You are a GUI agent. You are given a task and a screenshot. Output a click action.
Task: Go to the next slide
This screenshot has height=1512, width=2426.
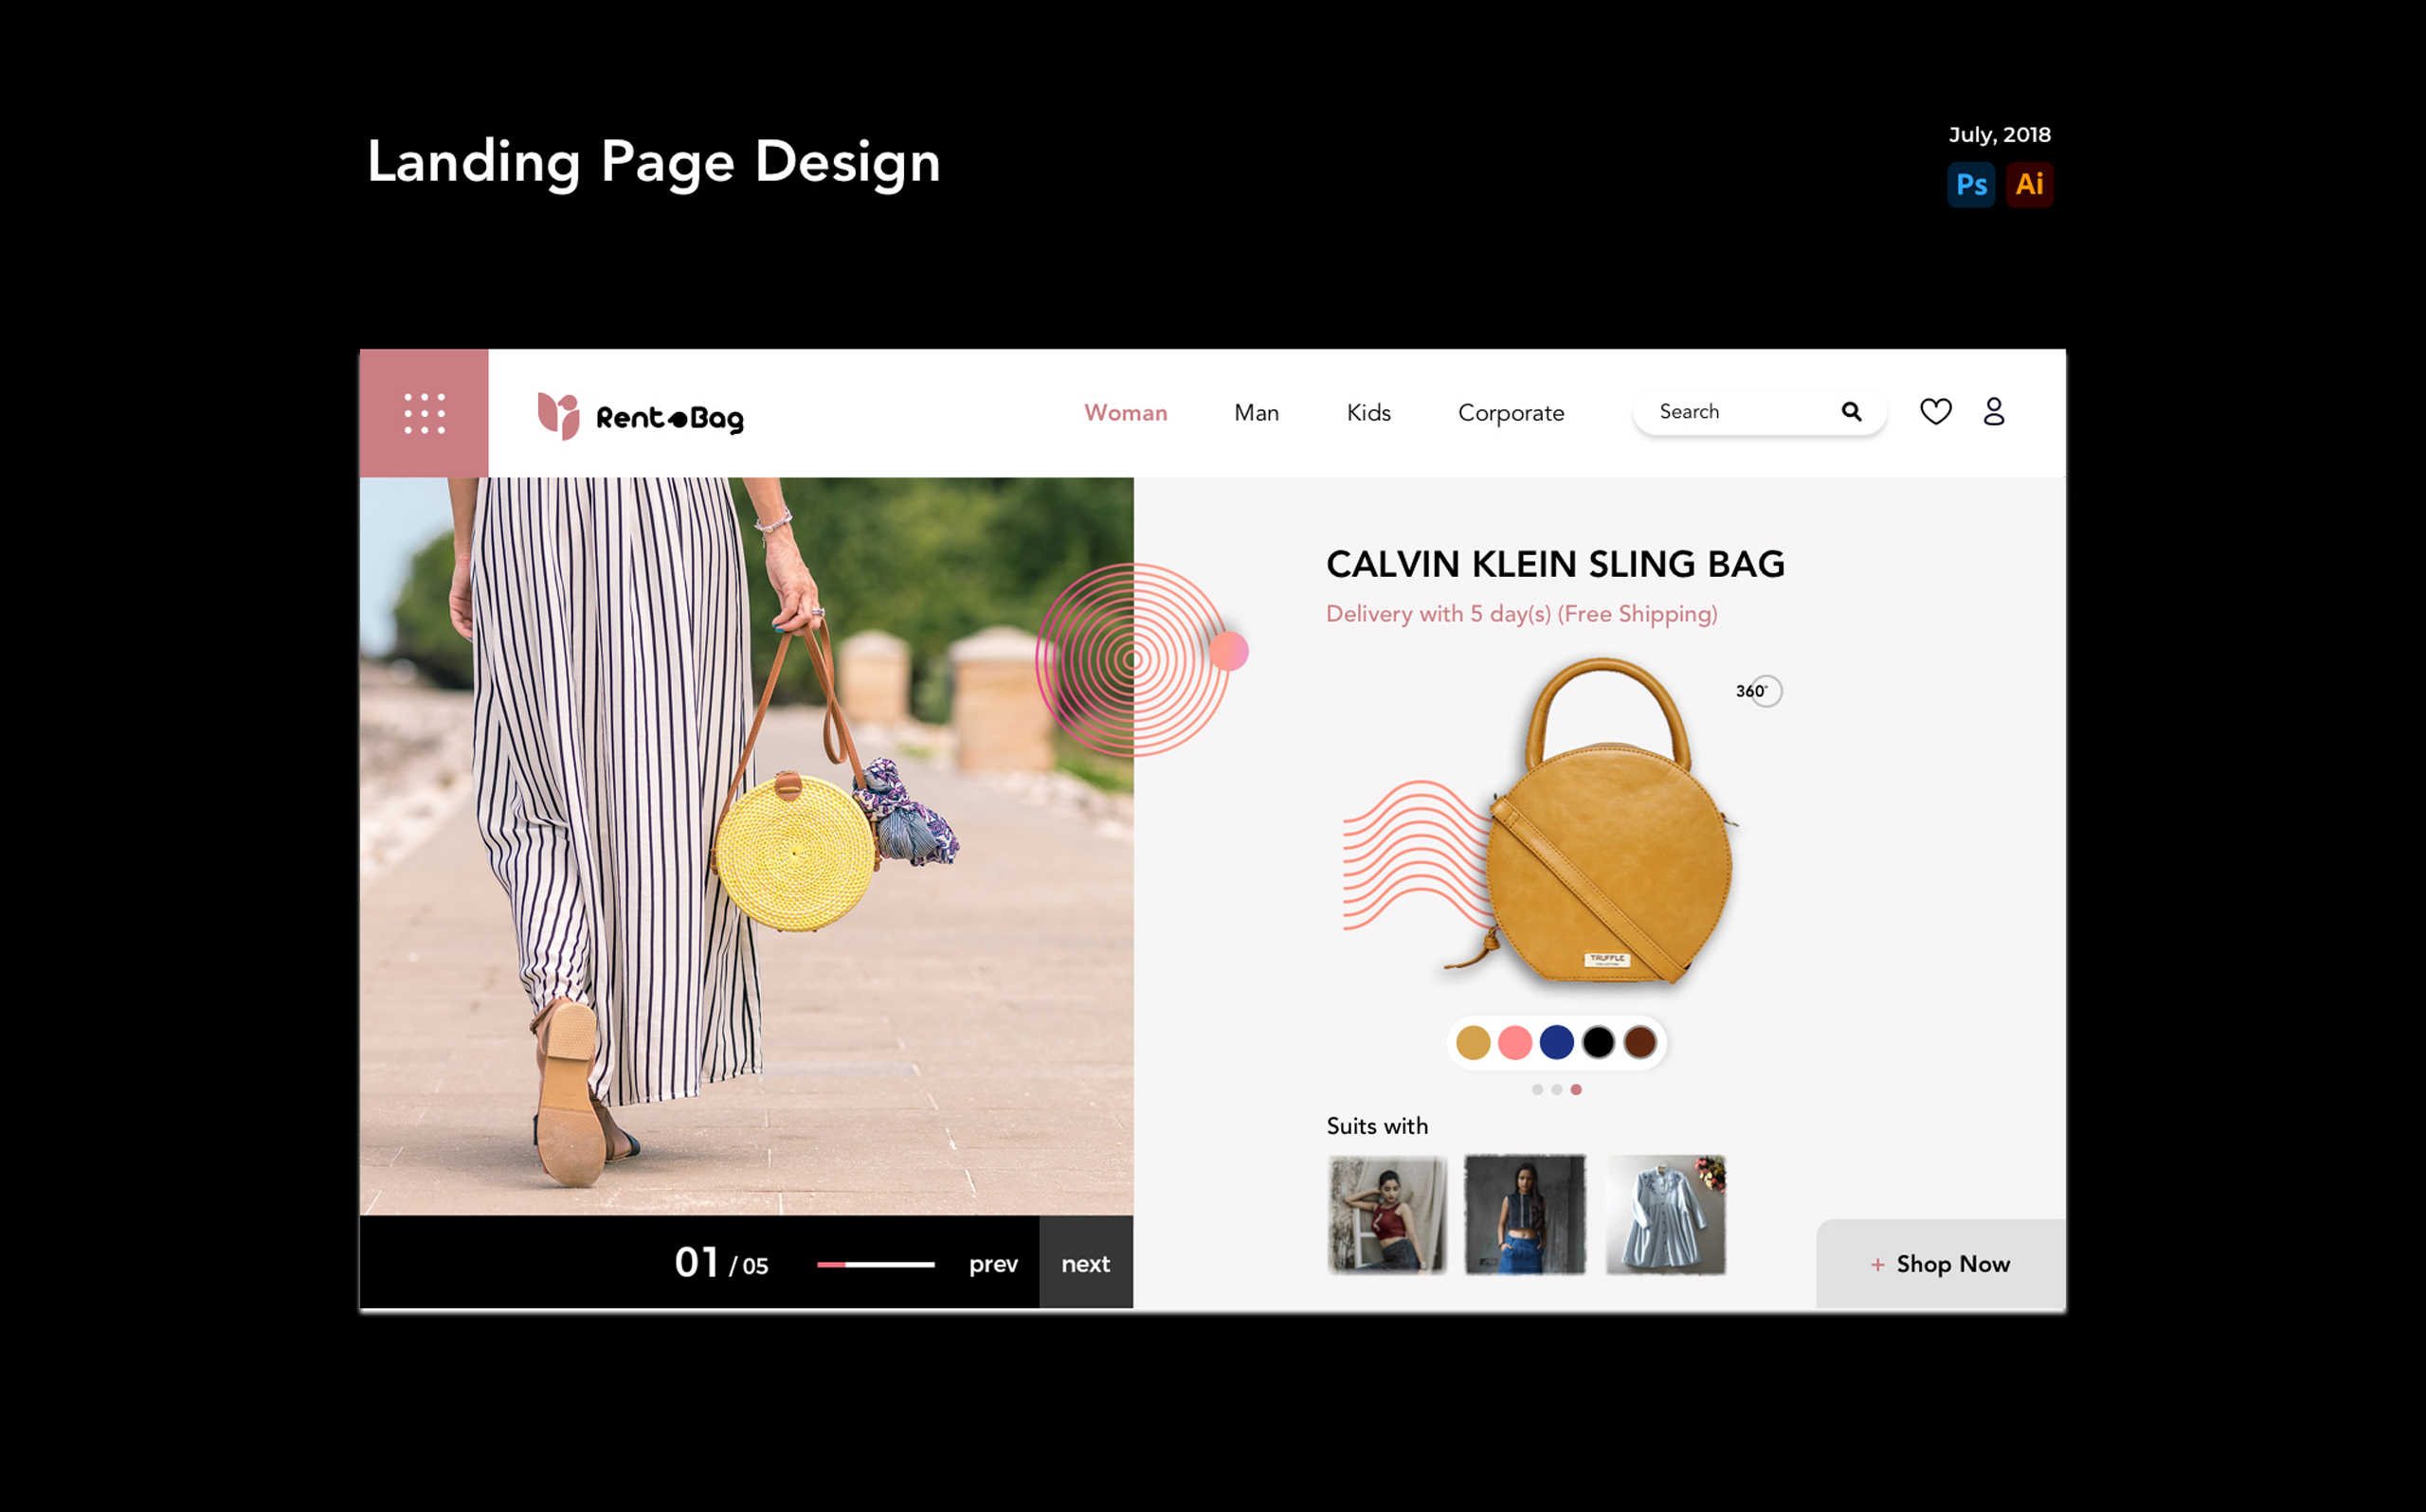click(x=1086, y=1263)
